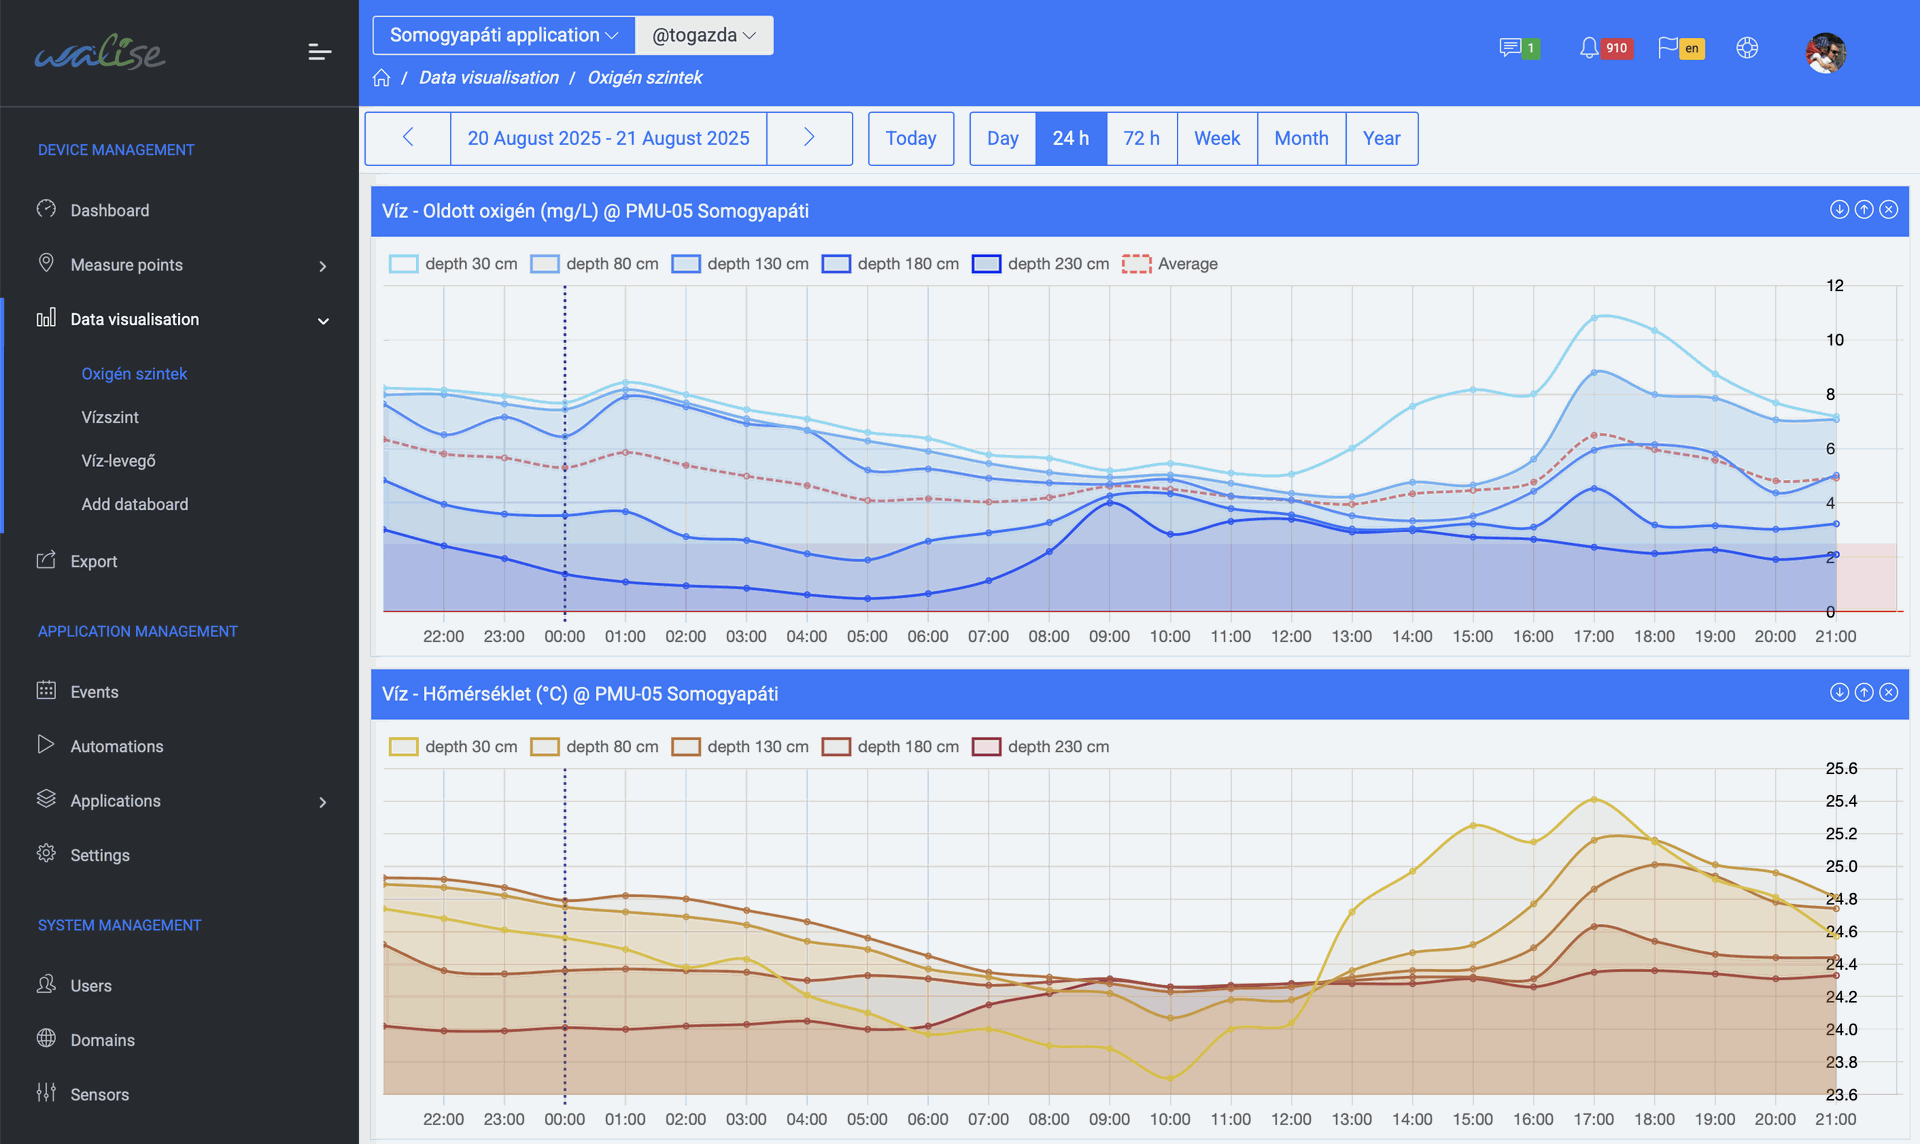Image resolution: width=1920 pixels, height=1144 pixels.
Task: Close the temperature chart panel
Action: pos(1888,693)
